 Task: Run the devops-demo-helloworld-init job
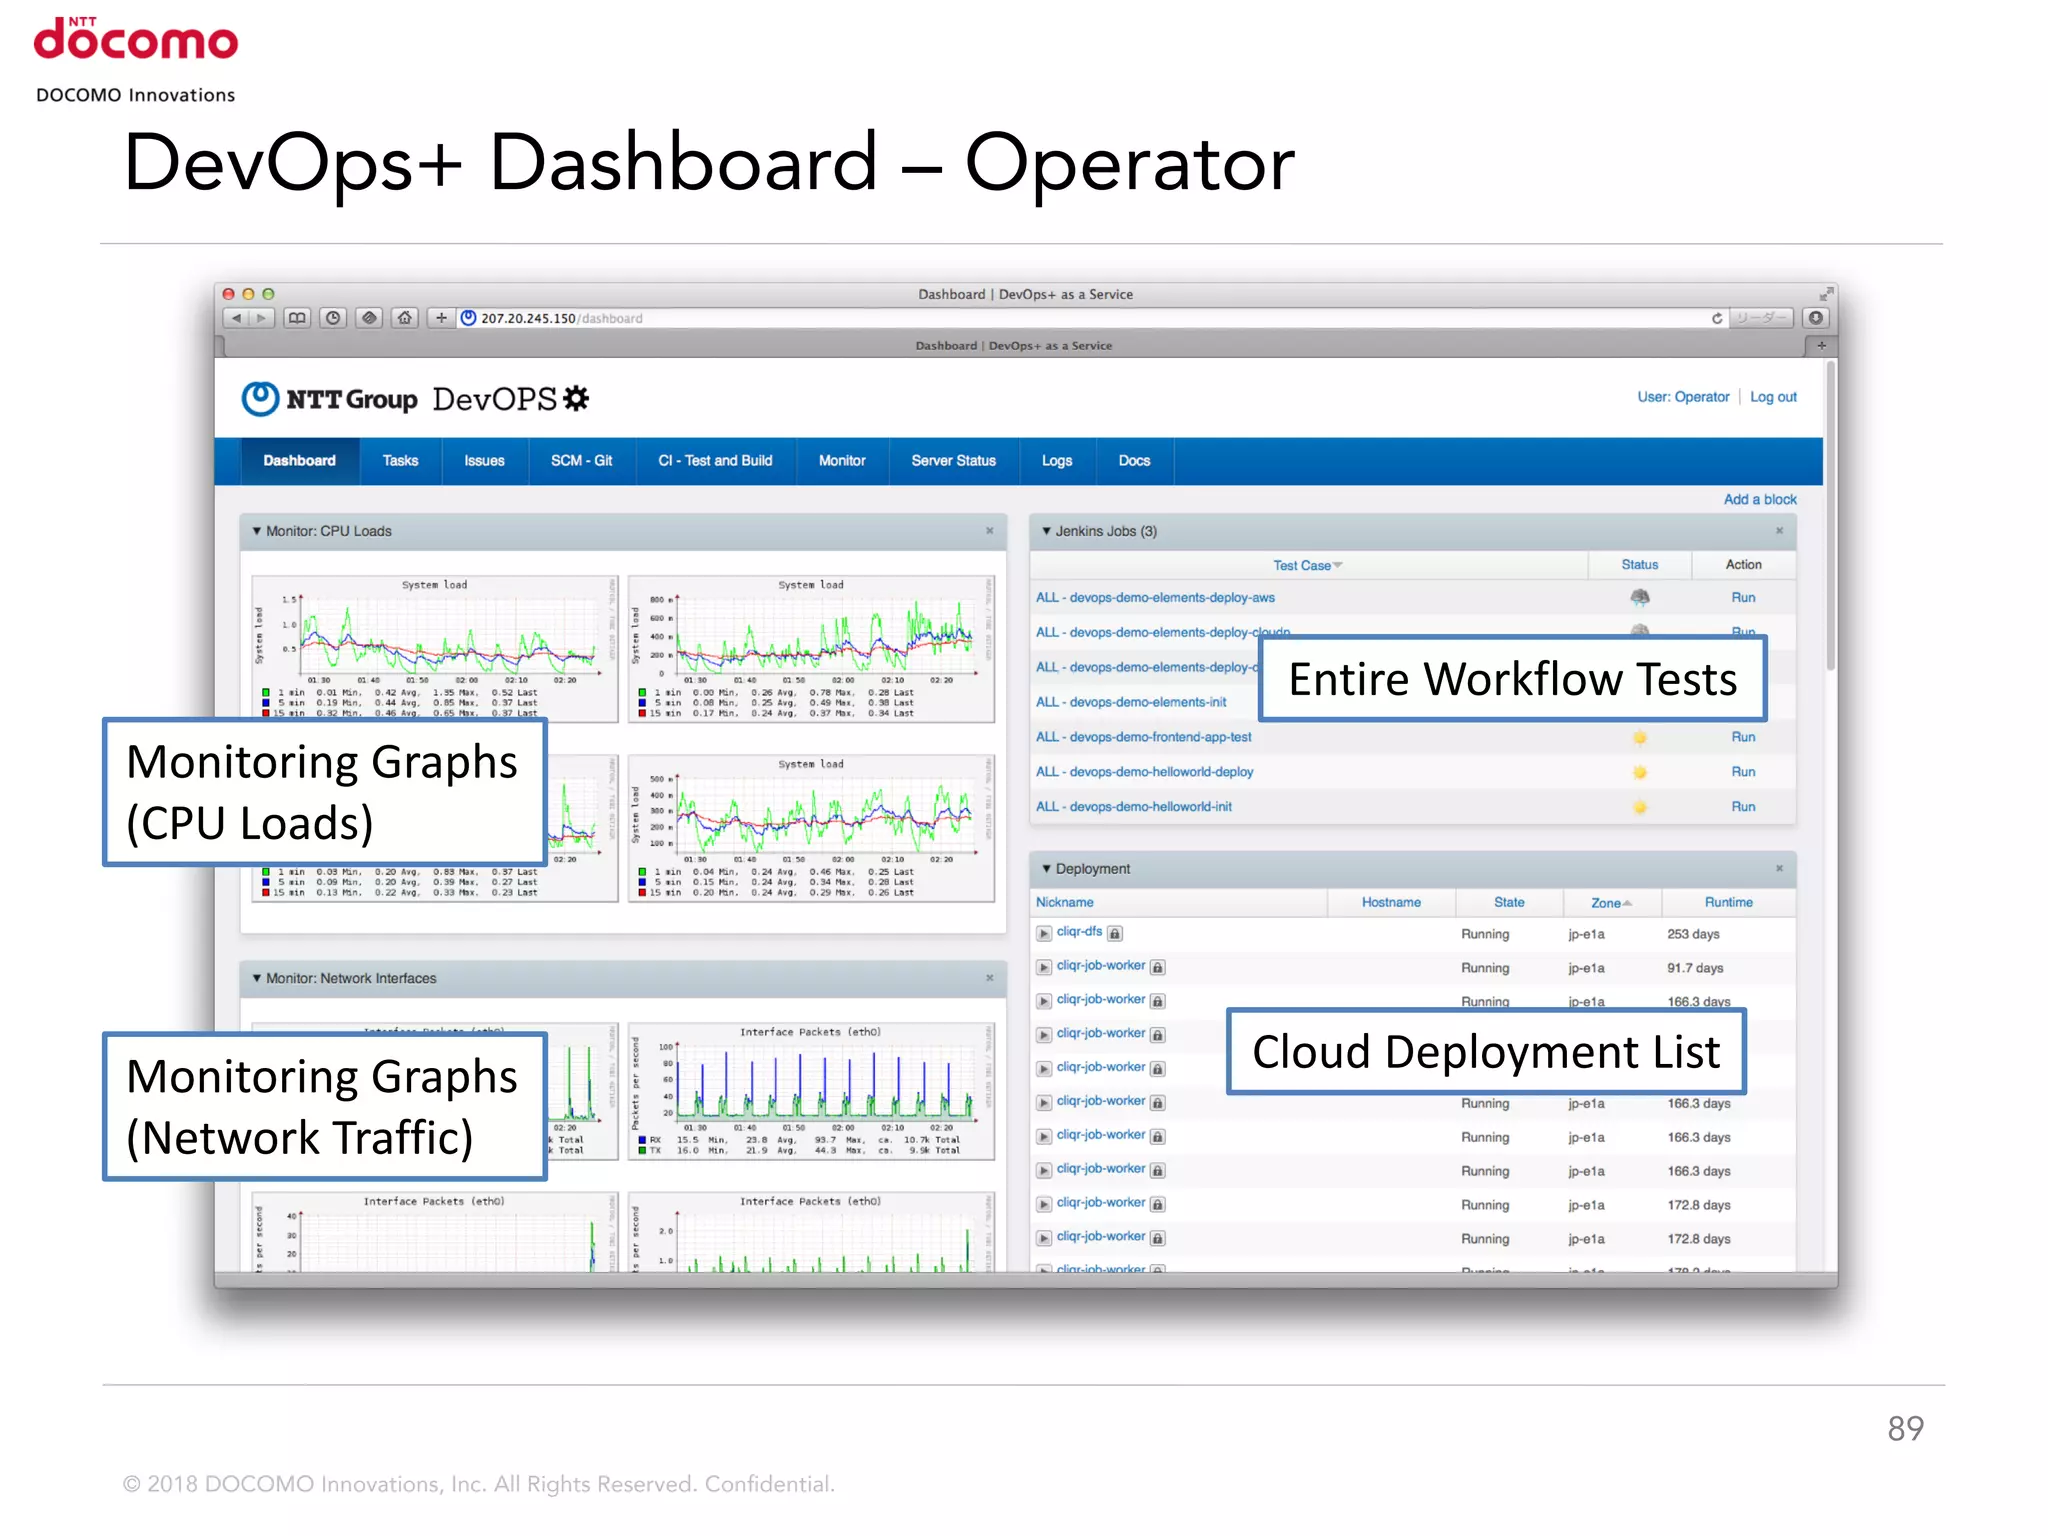coord(1743,807)
